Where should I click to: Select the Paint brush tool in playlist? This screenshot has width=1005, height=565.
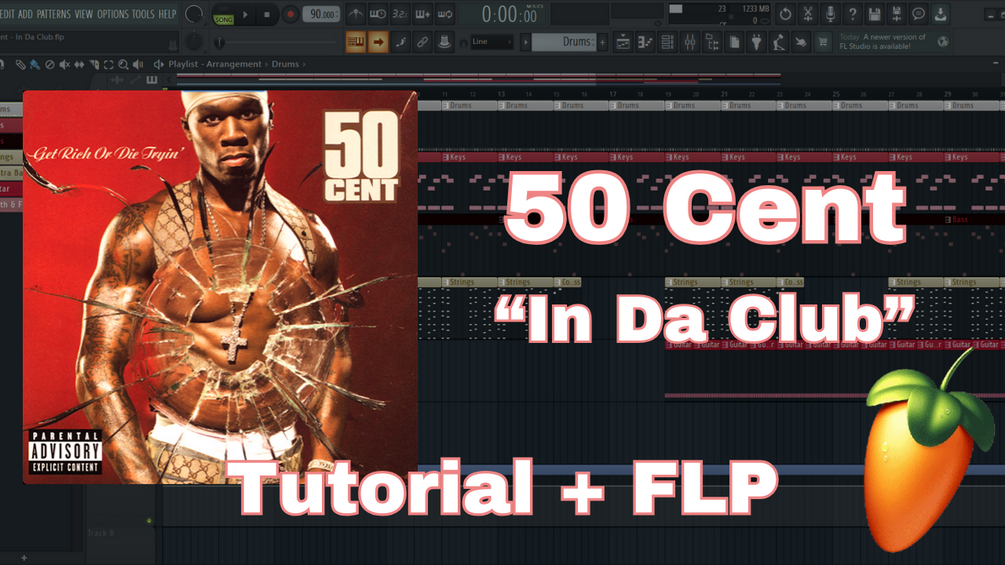pyautogui.click(x=35, y=64)
